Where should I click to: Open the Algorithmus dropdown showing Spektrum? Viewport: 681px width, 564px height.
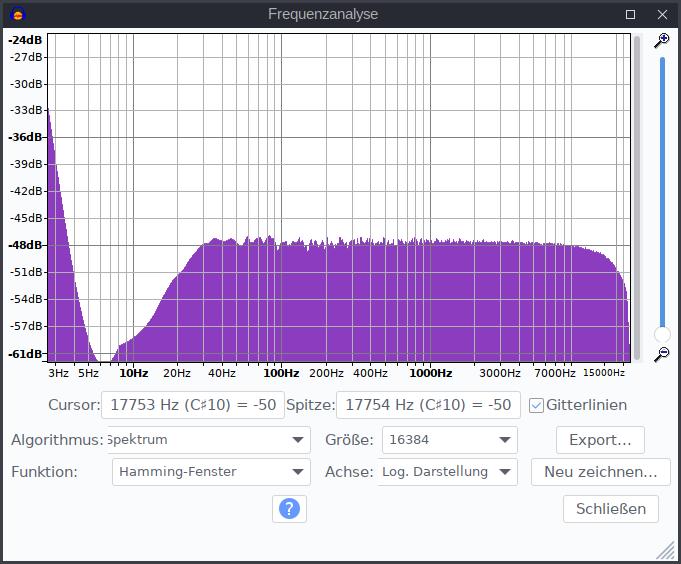pyautogui.click(x=209, y=440)
